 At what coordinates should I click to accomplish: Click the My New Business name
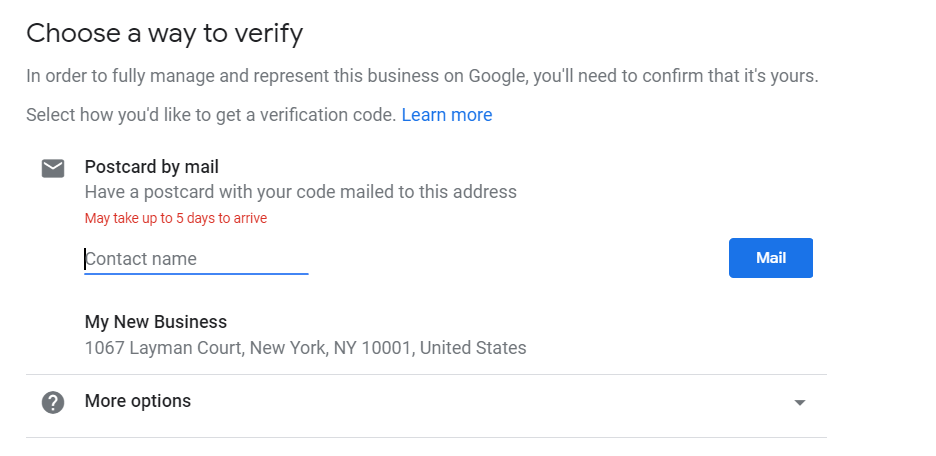pyautogui.click(x=156, y=322)
